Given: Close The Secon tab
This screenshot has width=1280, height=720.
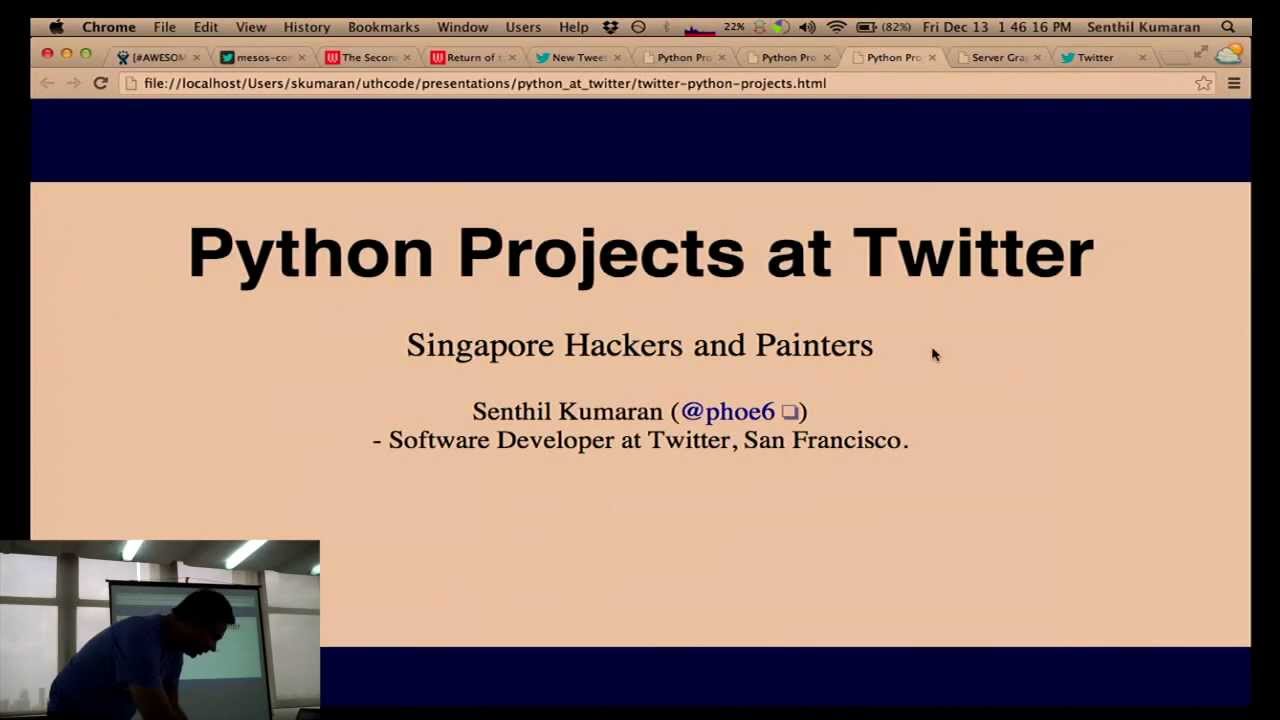Looking at the screenshot, I should coord(406,58).
